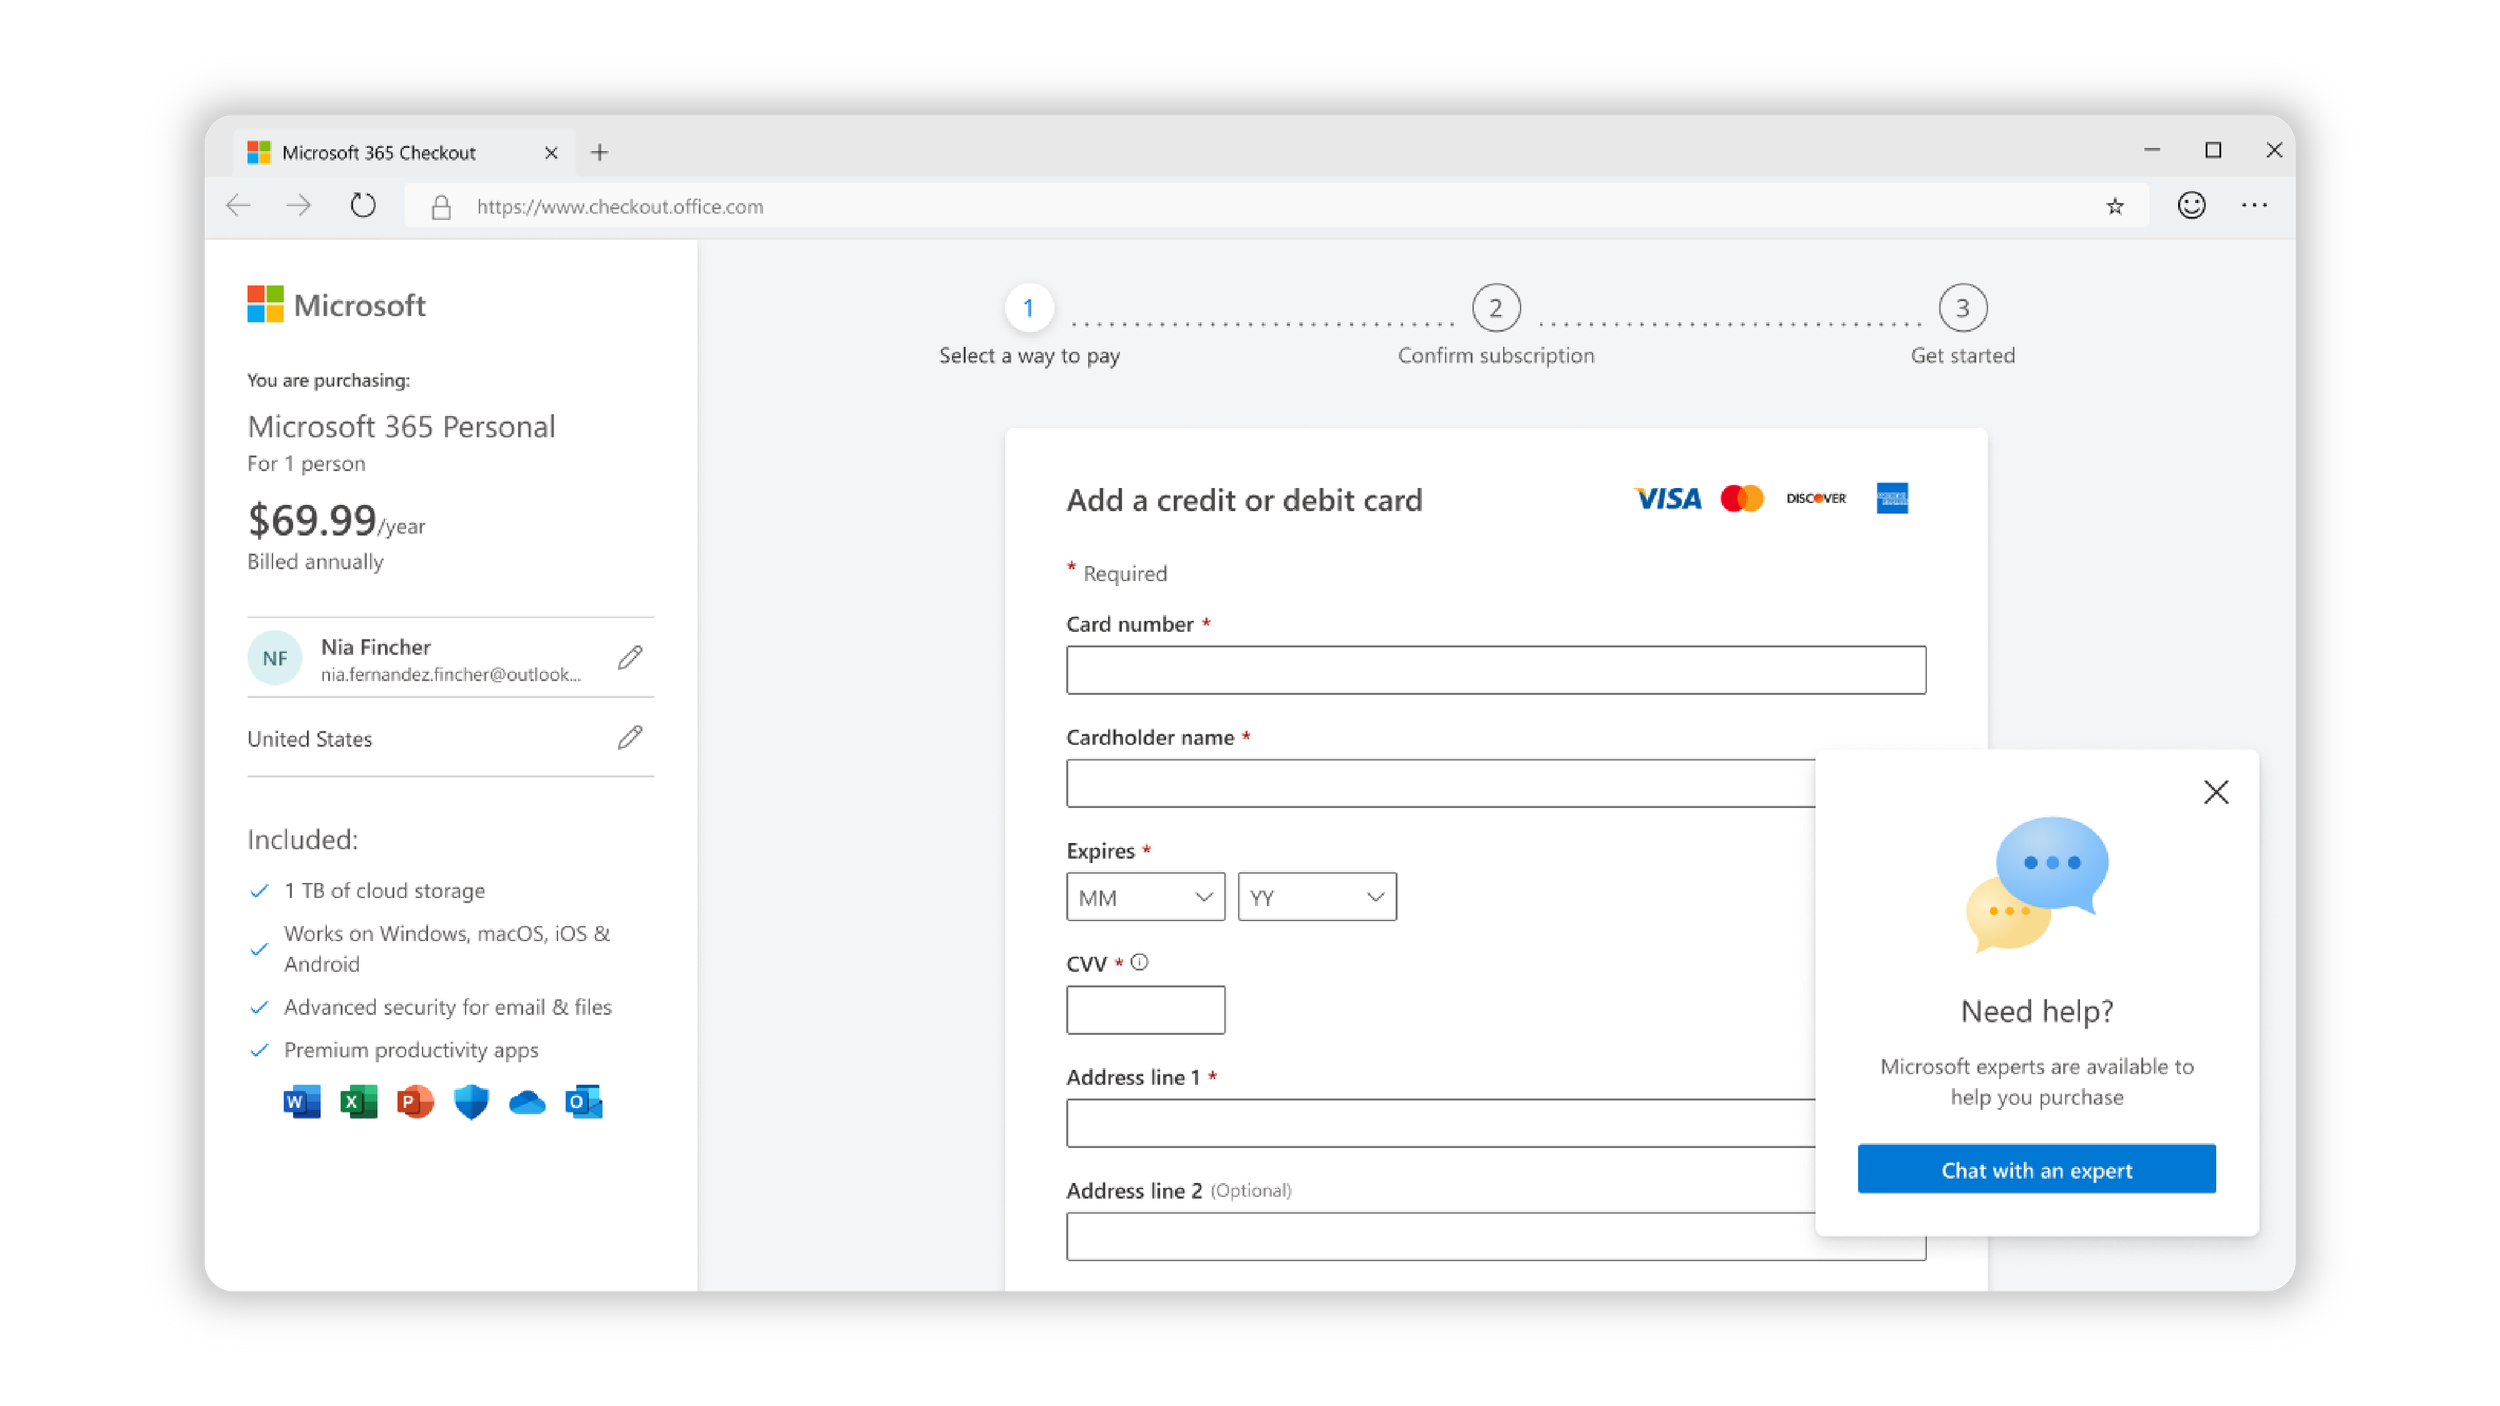The image size is (2500, 1406).
Task: Close the Need help popup
Action: (x=2216, y=792)
